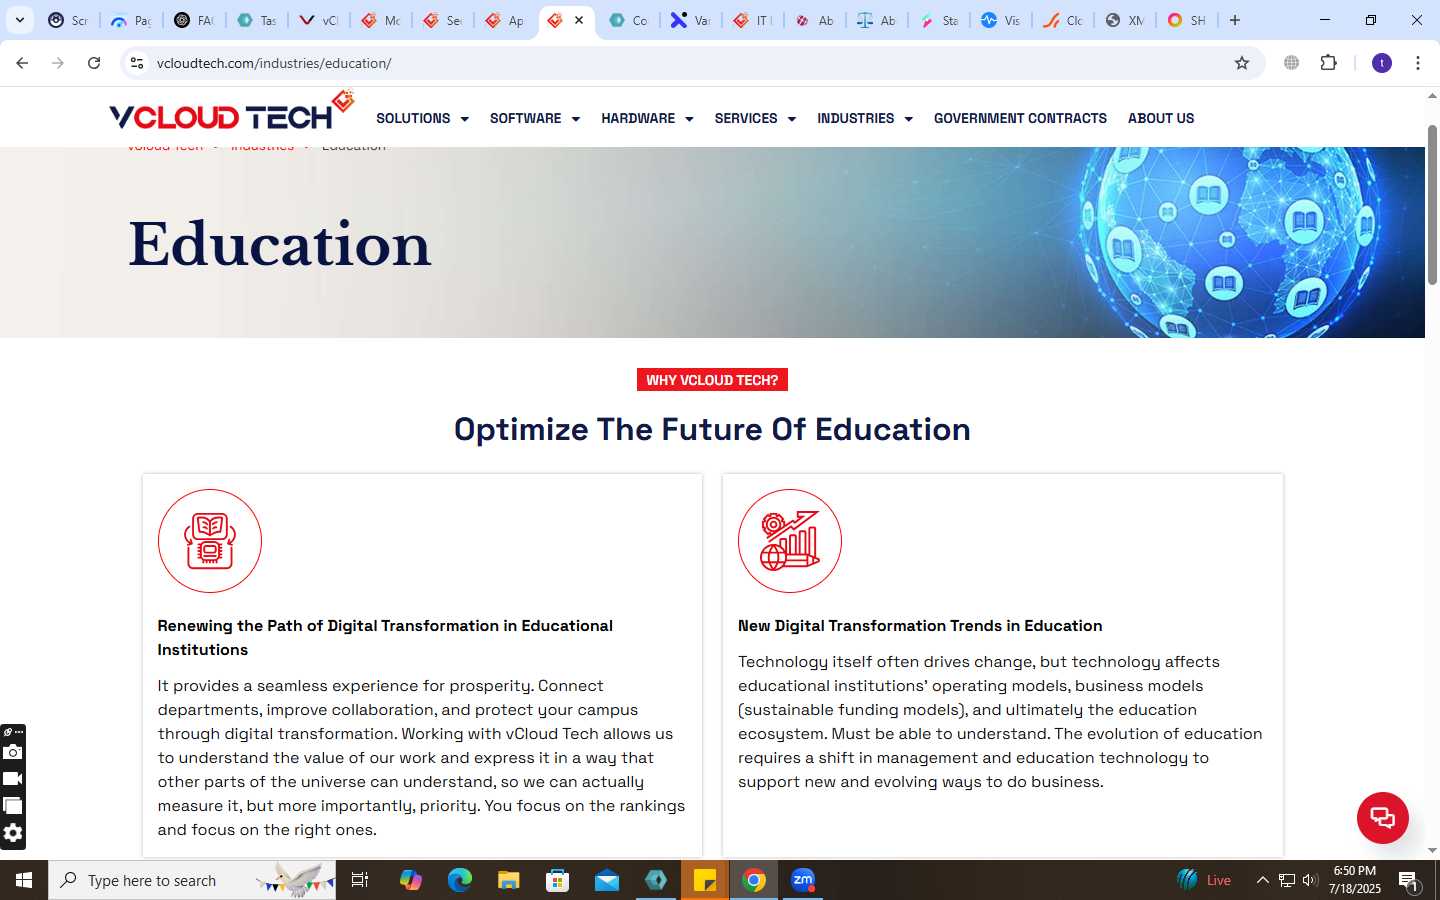
Task: Open the tab search dropdown arrow
Action: pyautogui.click(x=20, y=20)
